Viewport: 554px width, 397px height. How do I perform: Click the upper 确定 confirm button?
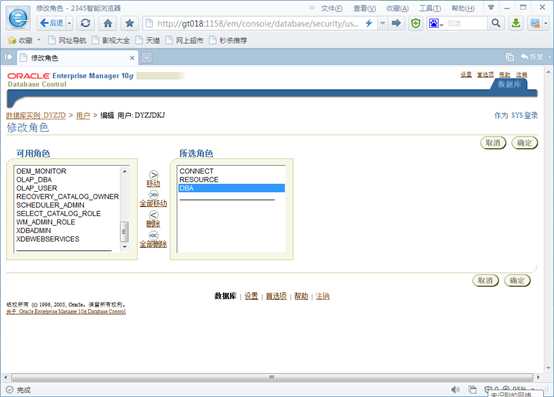[524, 143]
